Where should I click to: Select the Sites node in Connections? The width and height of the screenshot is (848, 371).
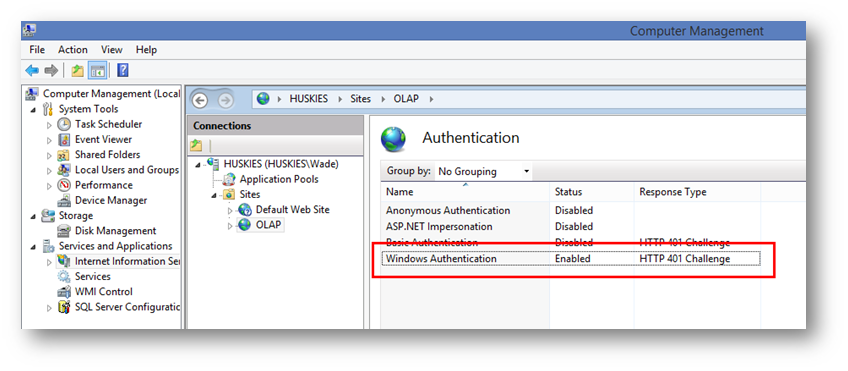point(250,194)
